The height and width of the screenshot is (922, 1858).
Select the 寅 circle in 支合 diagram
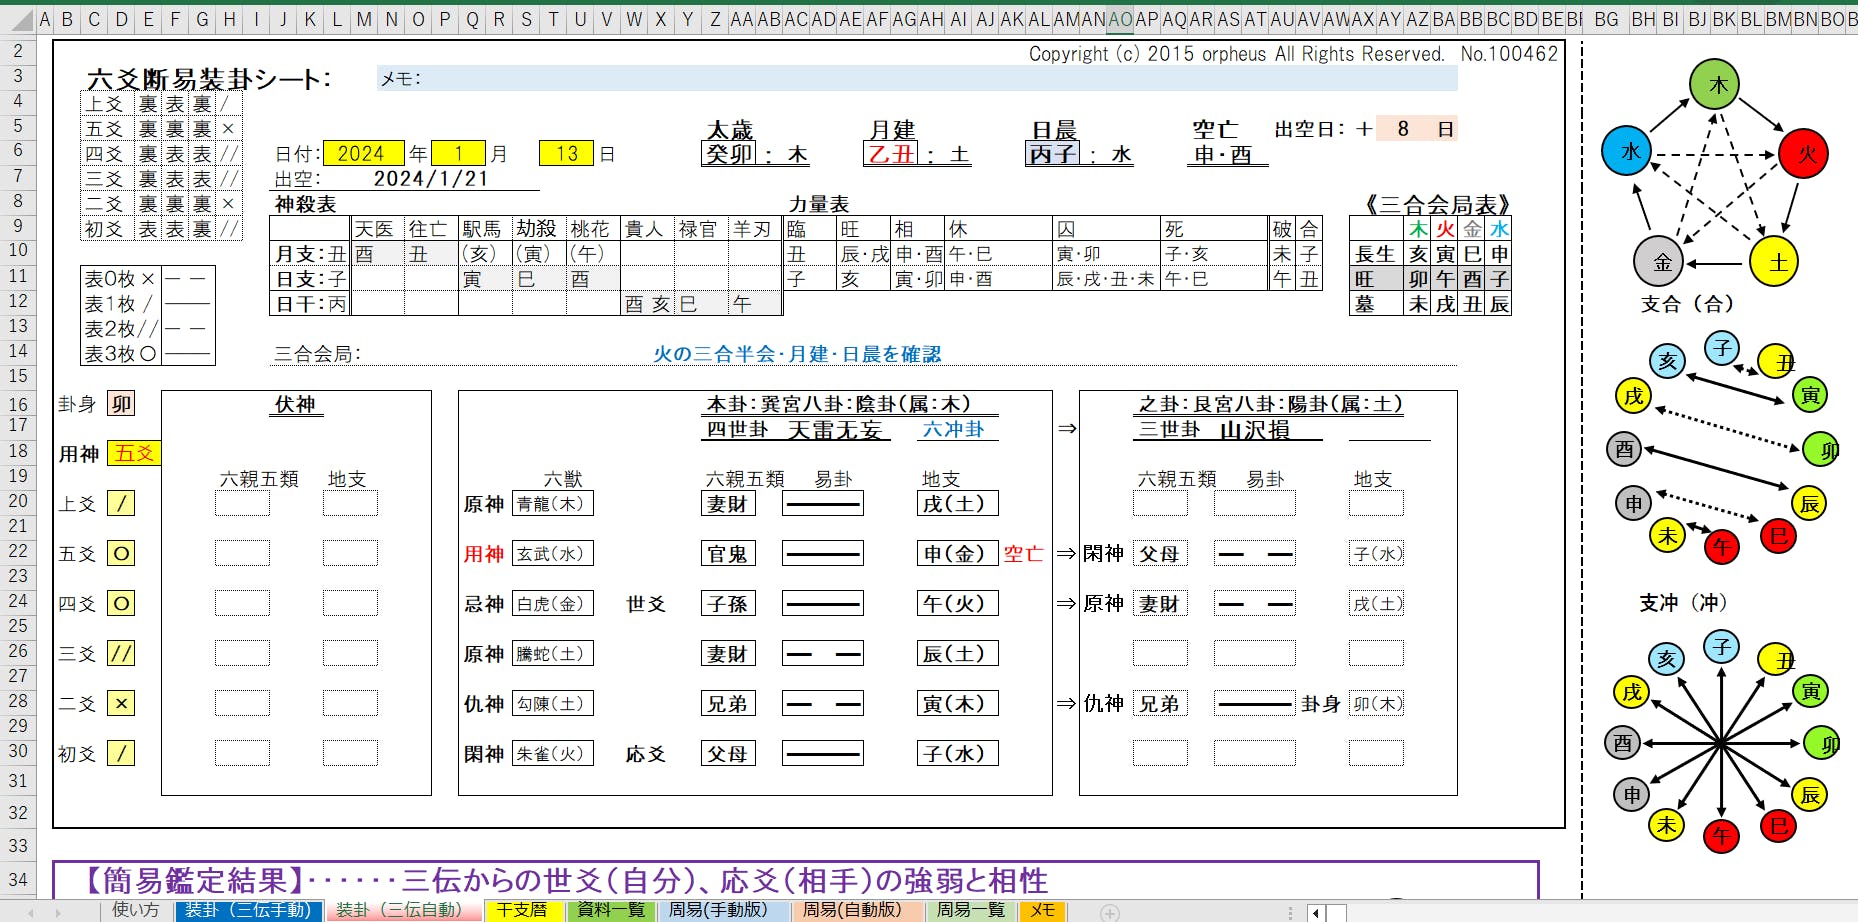pyautogui.click(x=1810, y=395)
